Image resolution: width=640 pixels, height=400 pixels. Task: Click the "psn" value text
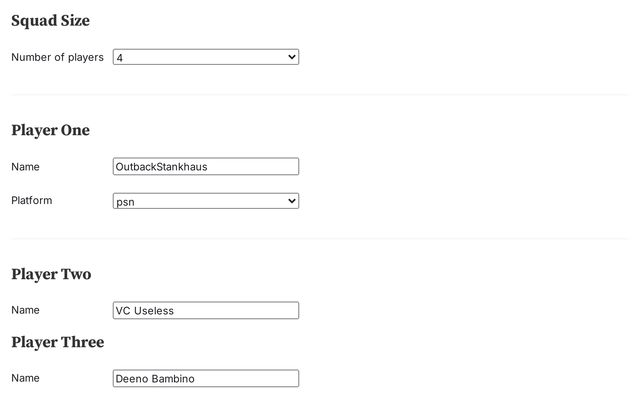click(125, 202)
